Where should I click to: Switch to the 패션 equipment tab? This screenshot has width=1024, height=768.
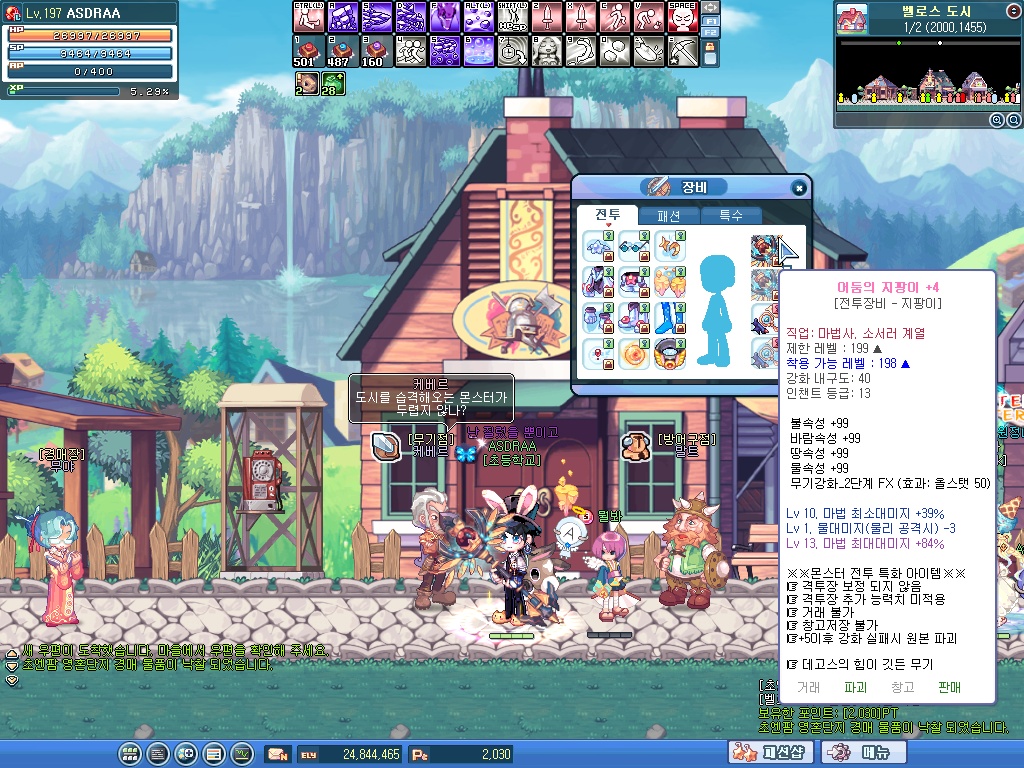(669, 216)
